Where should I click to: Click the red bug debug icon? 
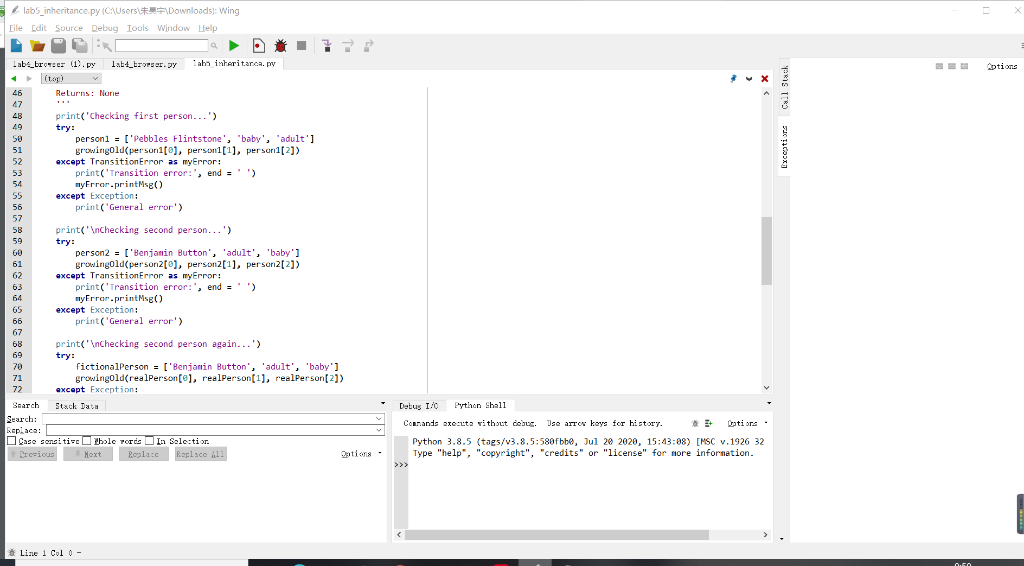tap(280, 46)
